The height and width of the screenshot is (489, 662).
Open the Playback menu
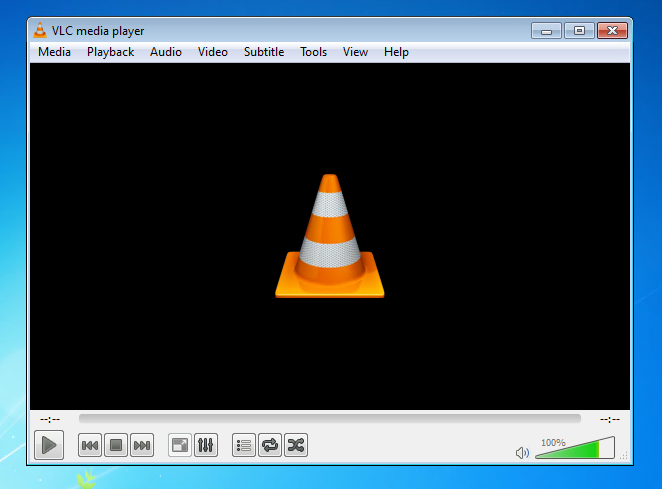coord(110,52)
